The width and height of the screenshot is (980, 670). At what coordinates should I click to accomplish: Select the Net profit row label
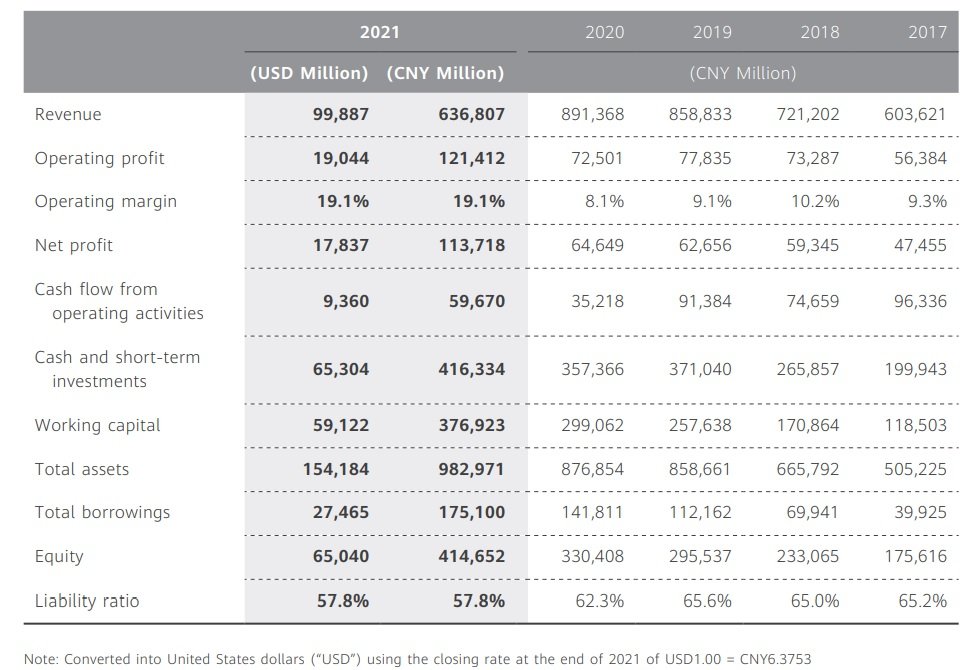pyautogui.click(x=74, y=245)
